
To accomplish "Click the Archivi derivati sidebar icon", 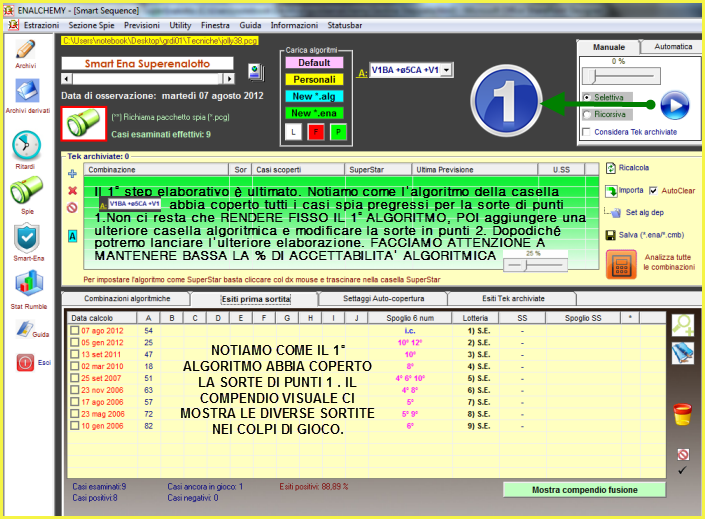I will coord(26,94).
